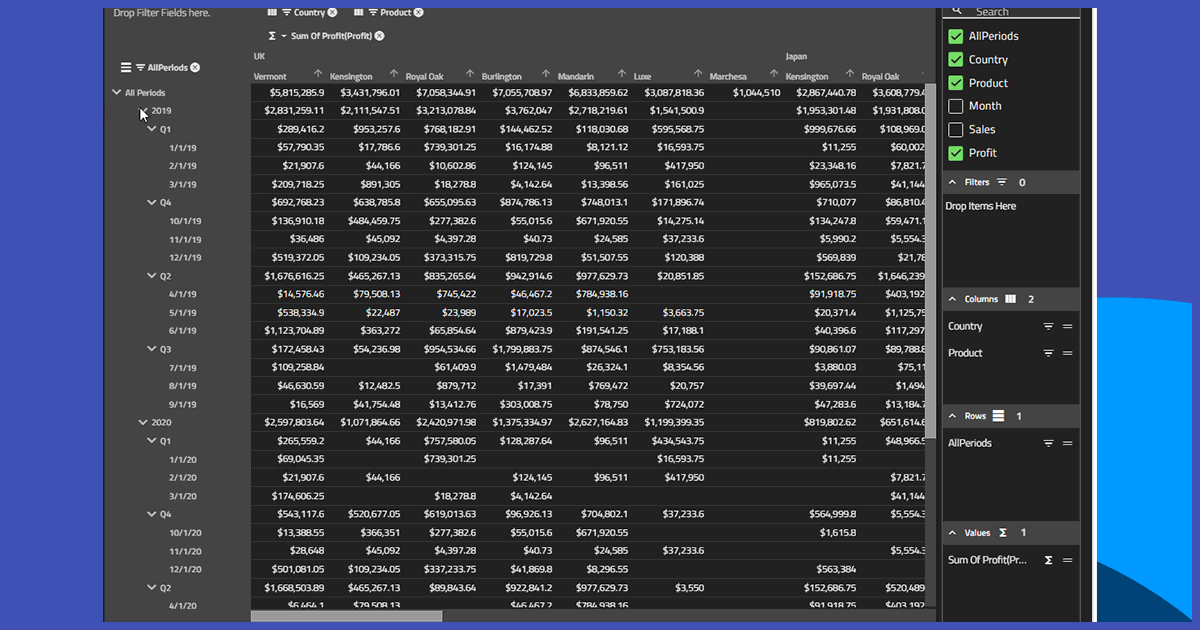1200x630 pixels.
Task: Open the Sum Of Profit aggregation dropdown
Action: pos(284,36)
